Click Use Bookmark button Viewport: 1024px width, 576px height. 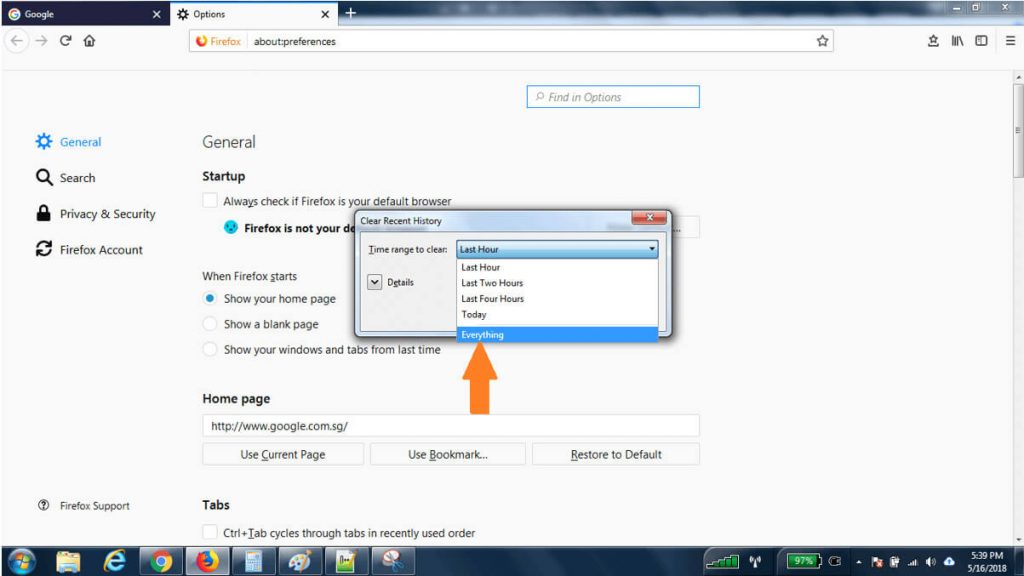[447, 455]
